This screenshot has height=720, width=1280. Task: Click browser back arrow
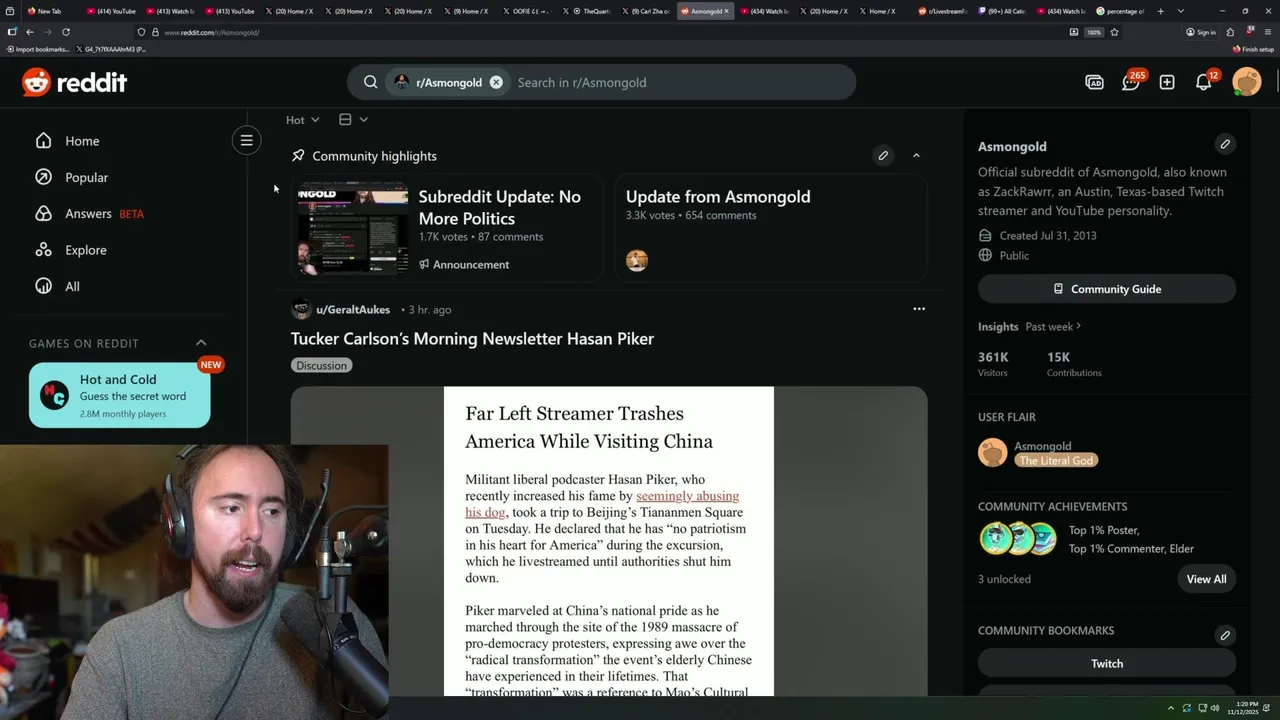point(30,32)
